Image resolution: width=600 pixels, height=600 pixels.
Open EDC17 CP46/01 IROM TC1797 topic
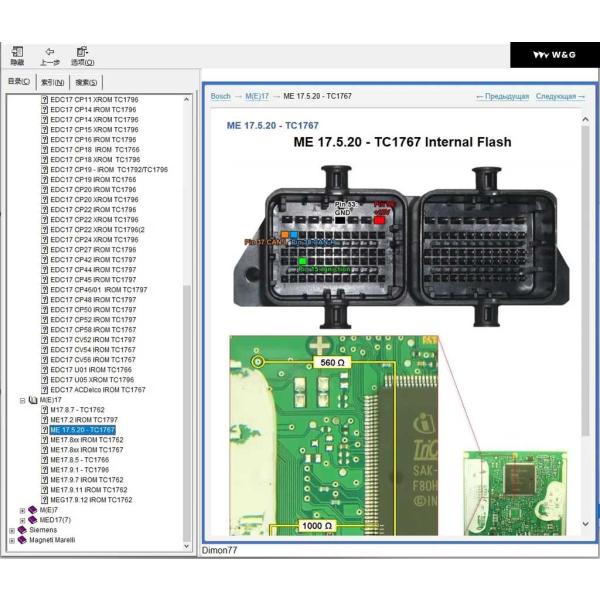pos(98,290)
